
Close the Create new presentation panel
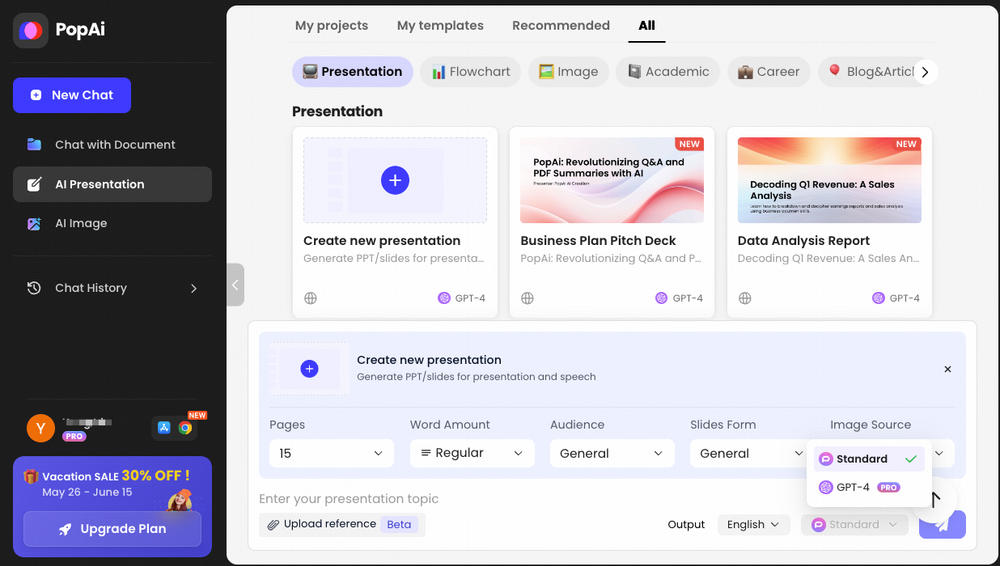[x=948, y=369]
